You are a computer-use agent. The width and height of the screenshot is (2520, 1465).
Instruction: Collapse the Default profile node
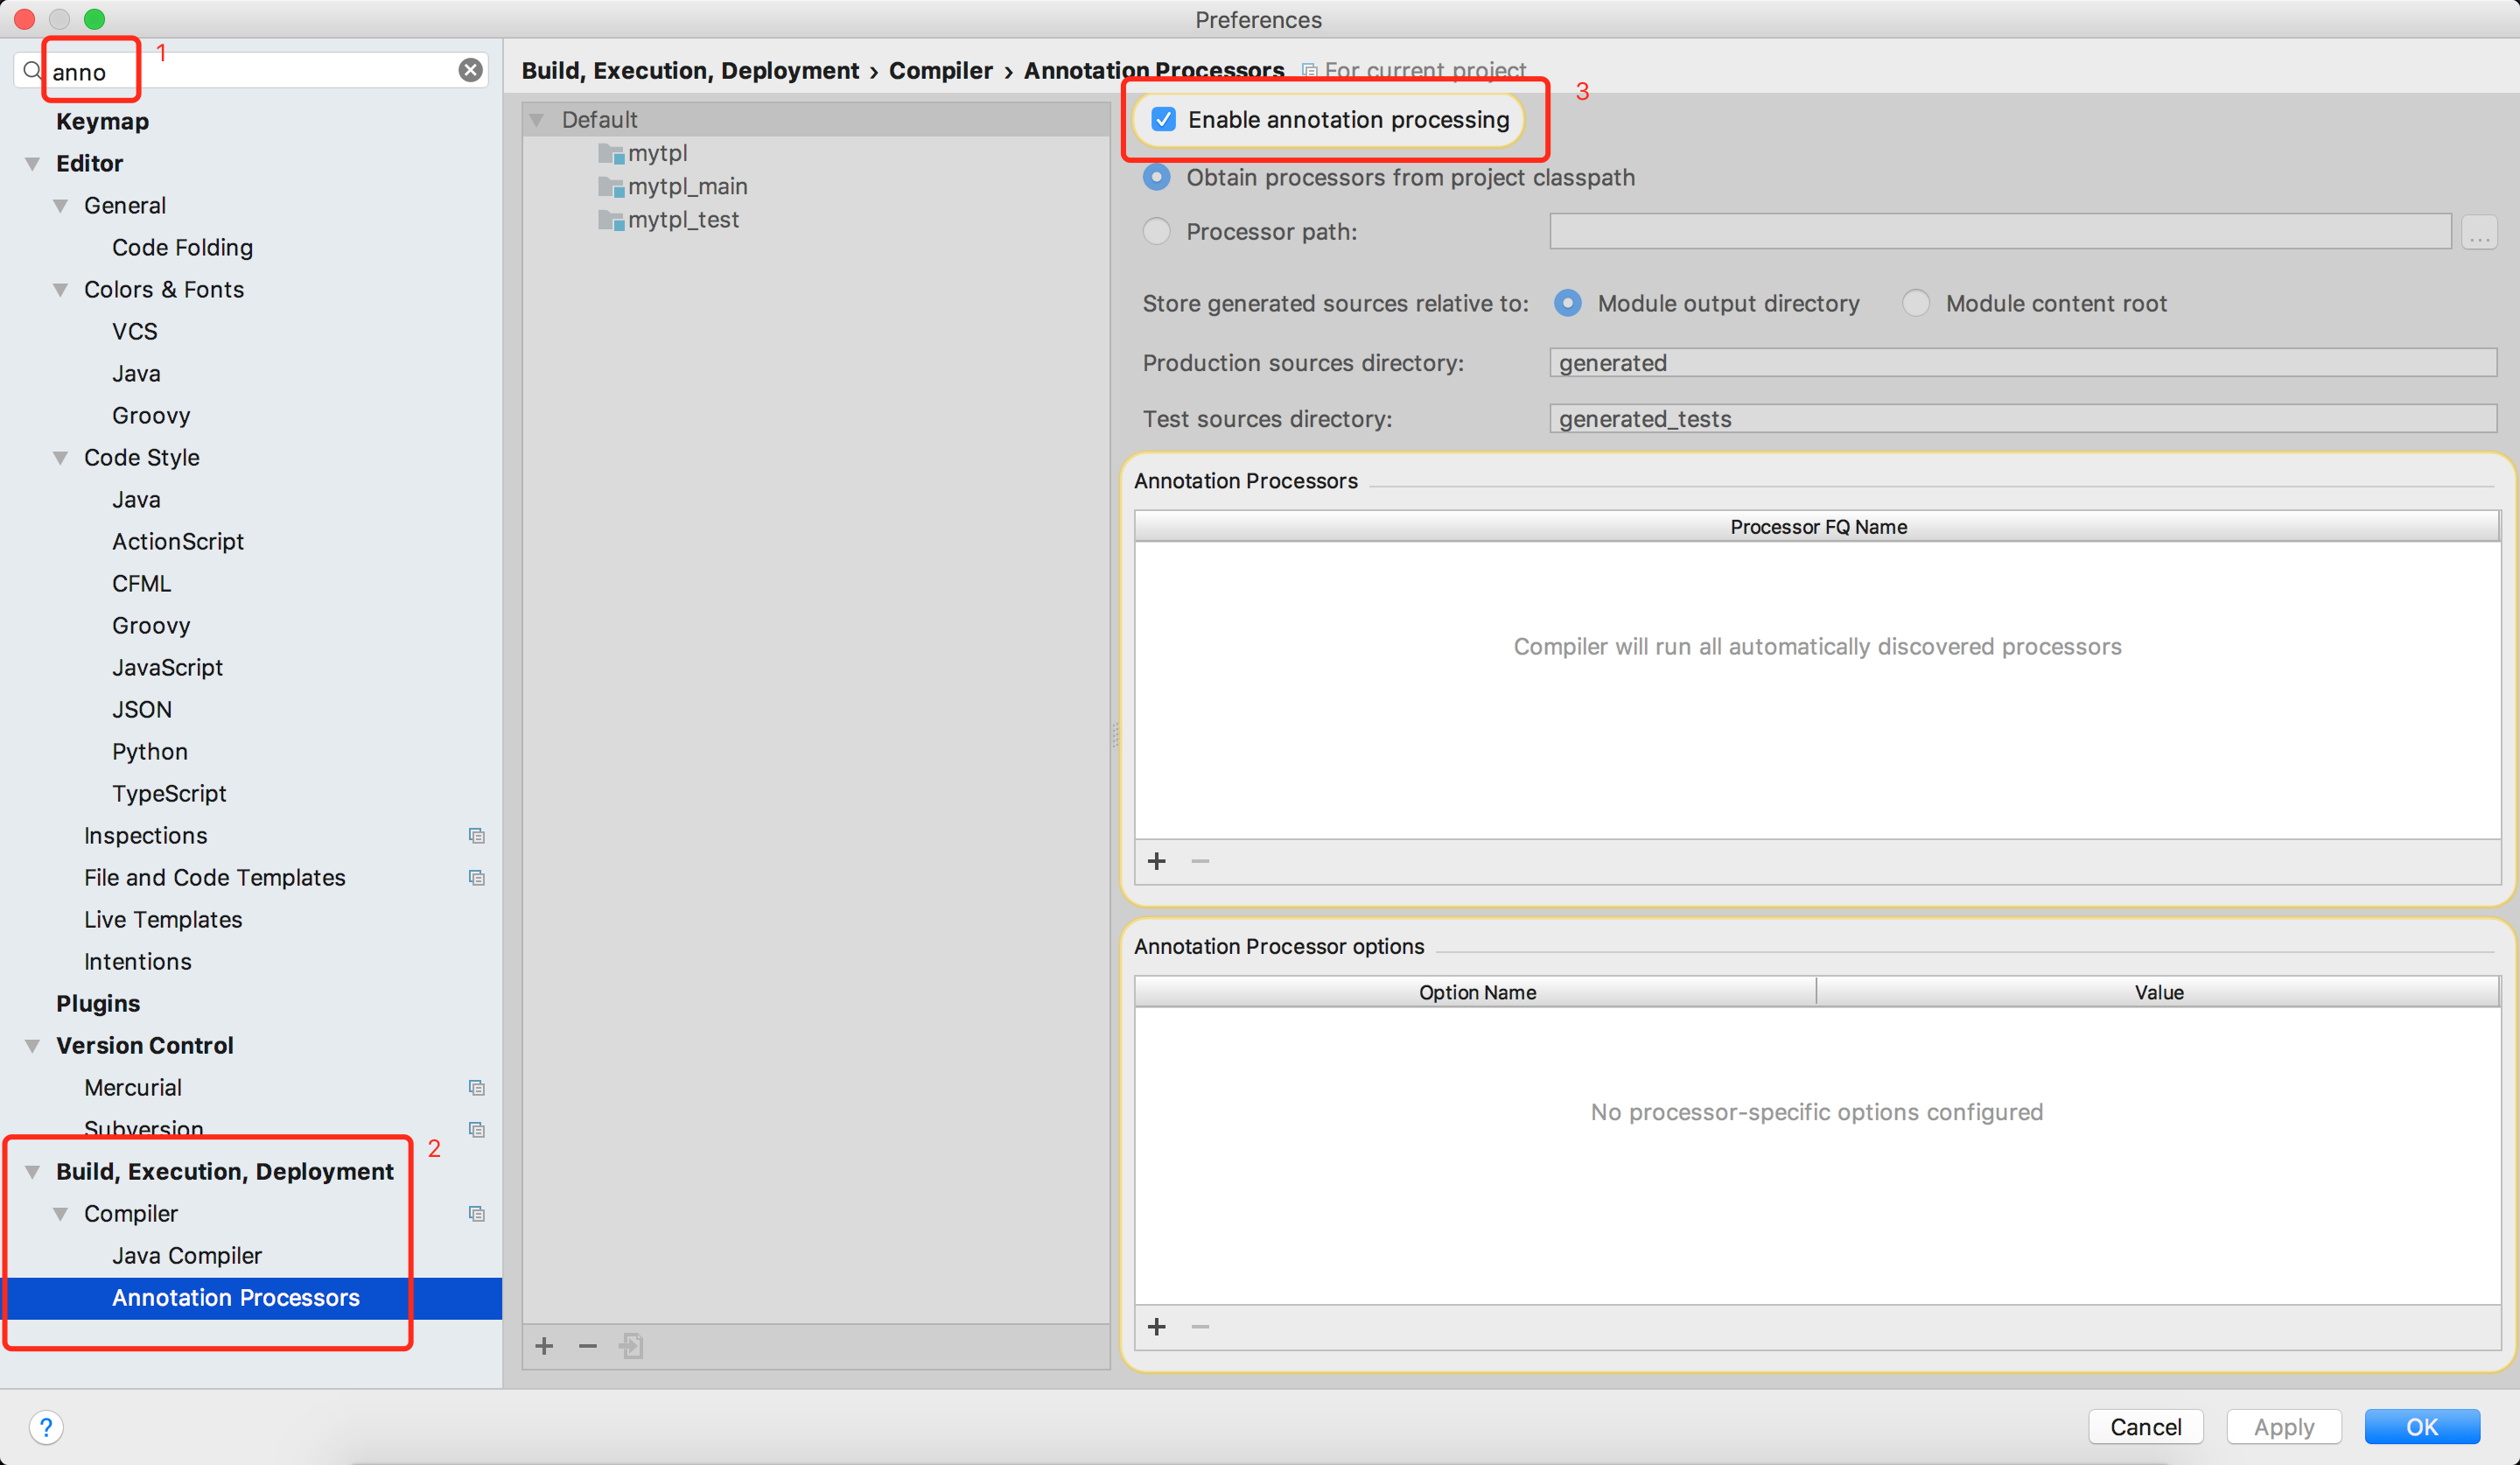point(537,120)
